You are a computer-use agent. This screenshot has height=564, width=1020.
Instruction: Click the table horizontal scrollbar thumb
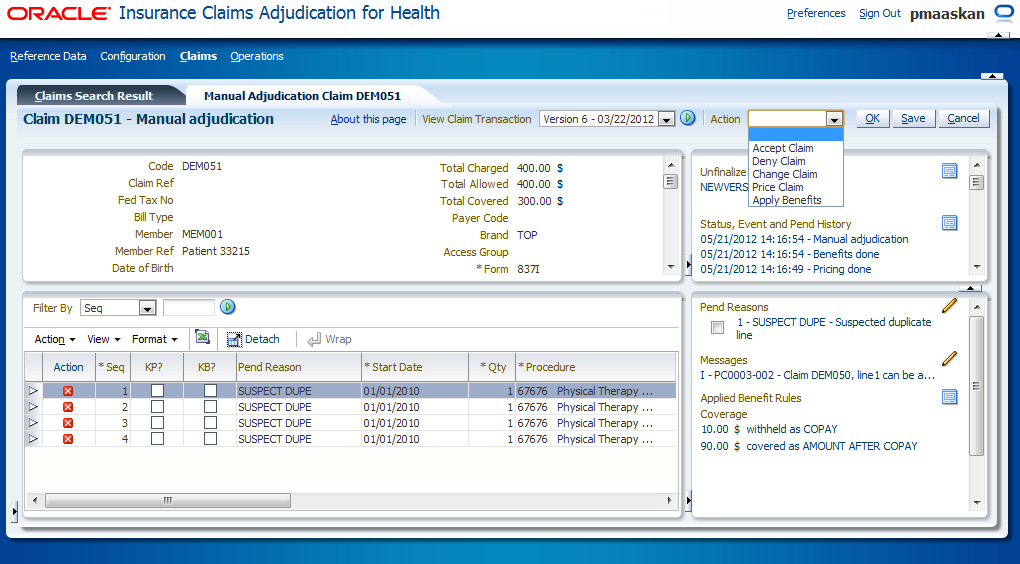168,500
